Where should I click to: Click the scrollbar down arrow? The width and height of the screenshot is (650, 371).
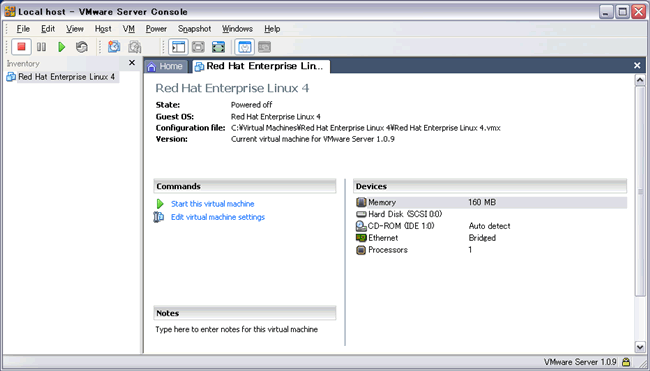point(640,347)
